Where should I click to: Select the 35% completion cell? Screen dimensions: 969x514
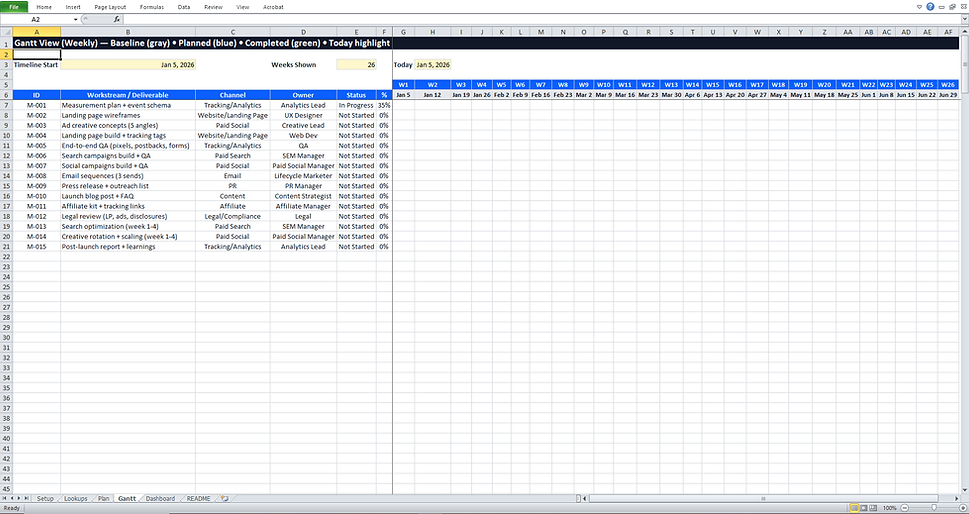pos(384,105)
